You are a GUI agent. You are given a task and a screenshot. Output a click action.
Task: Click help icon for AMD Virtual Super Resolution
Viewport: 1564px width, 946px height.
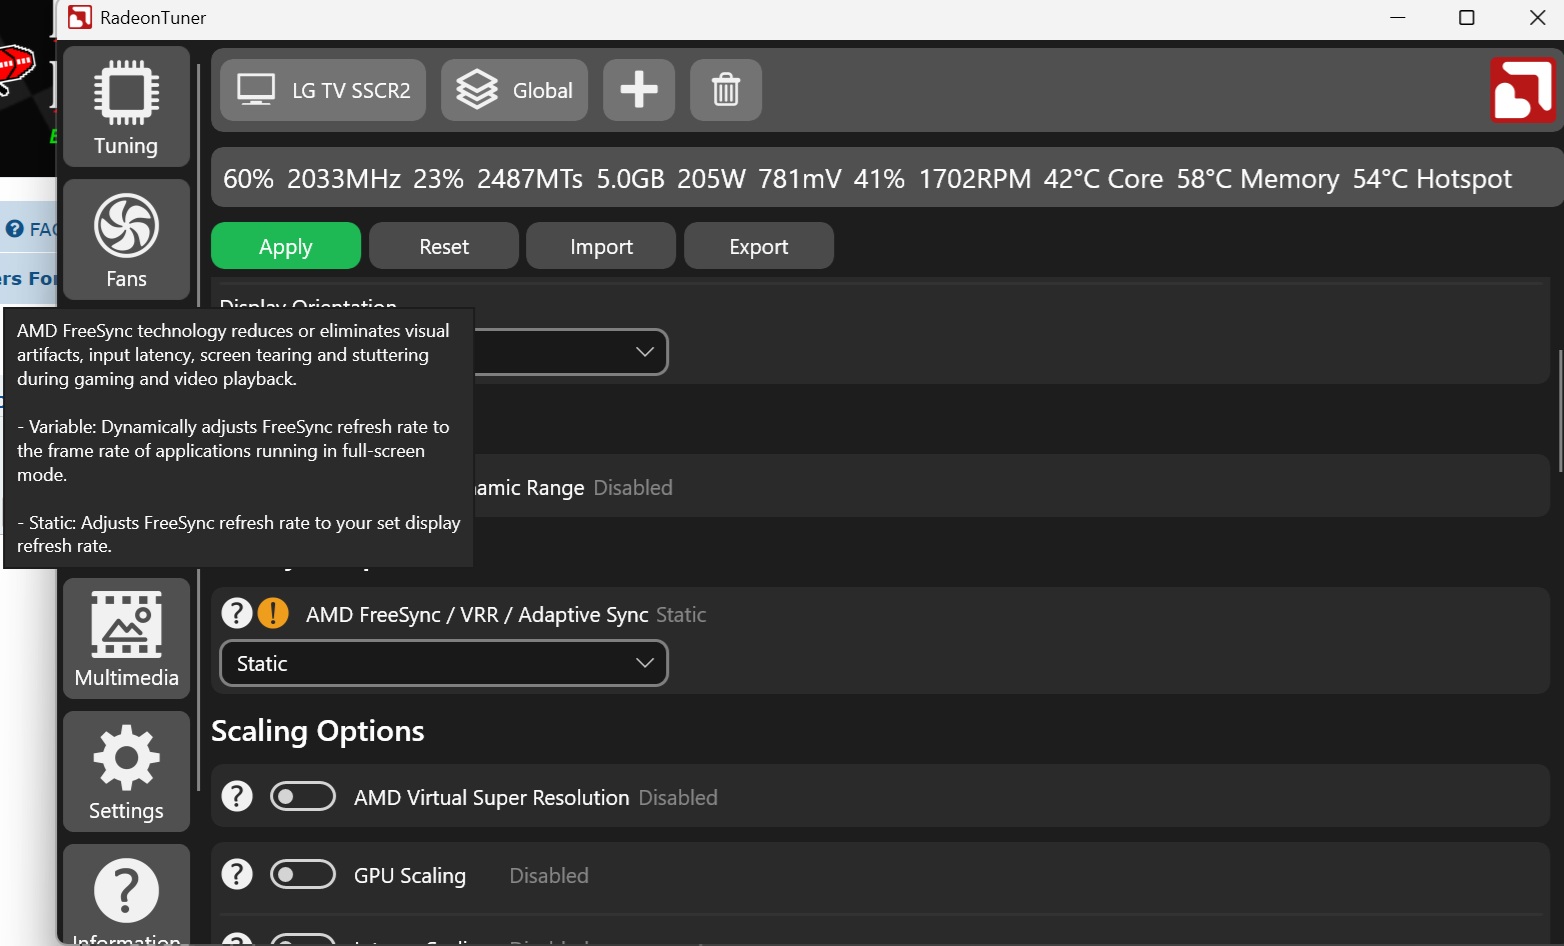[237, 796]
